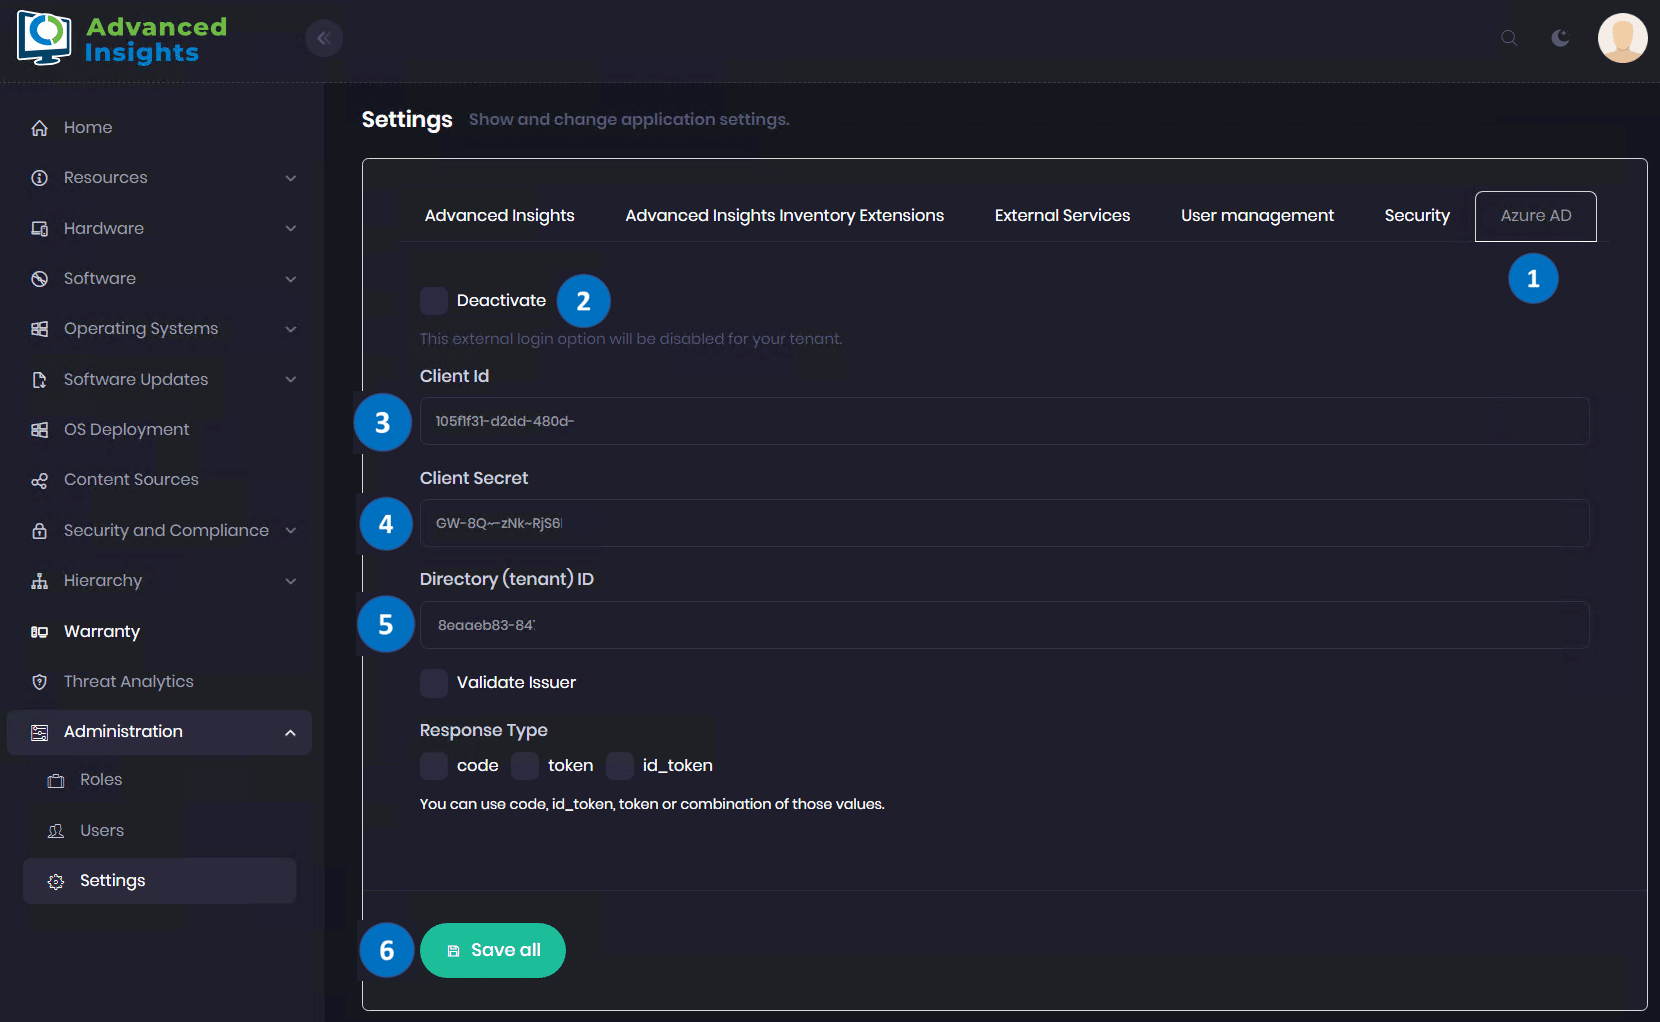This screenshot has width=1660, height=1022.
Task: Enable the Validate Issuer checkbox
Action: point(434,683)
